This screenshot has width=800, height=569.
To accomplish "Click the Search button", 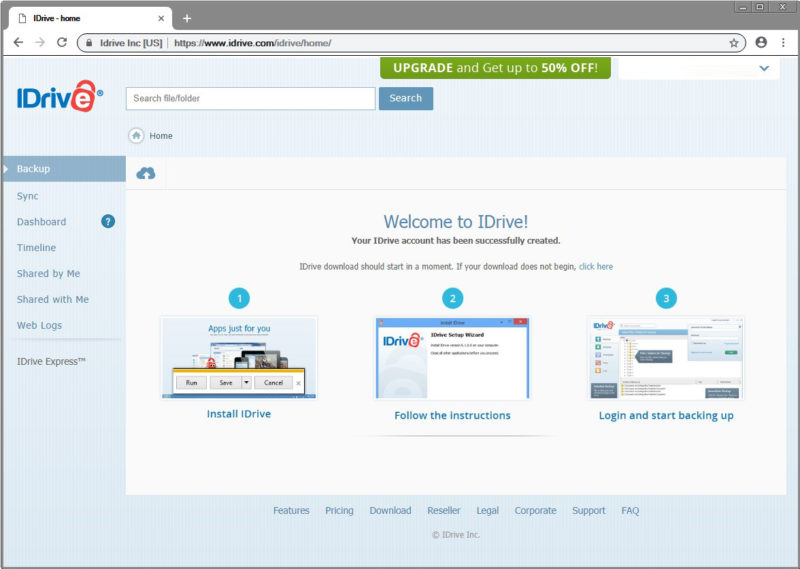I will (406, 98).
